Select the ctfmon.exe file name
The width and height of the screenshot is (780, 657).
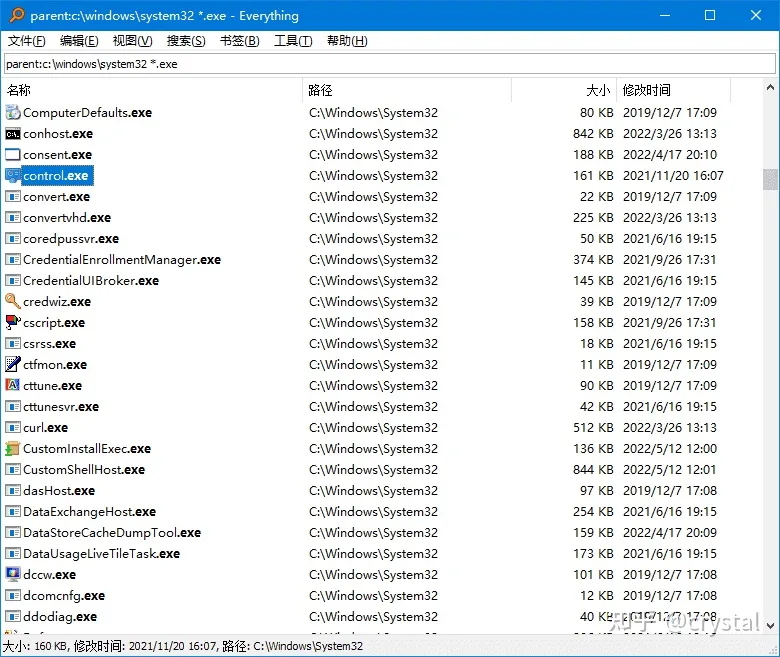55,365
